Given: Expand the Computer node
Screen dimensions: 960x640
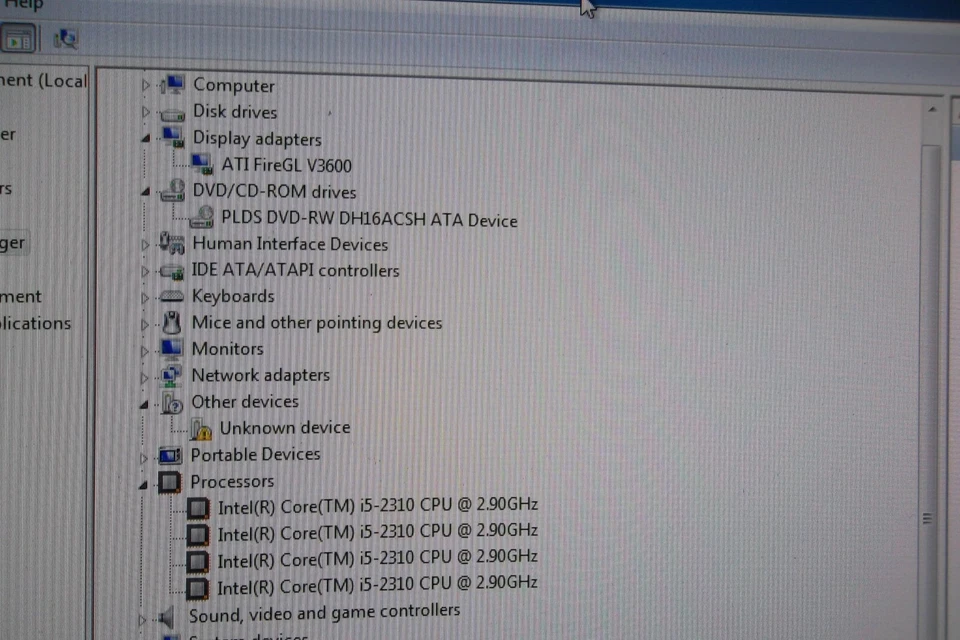Looking at the screenshot, I should coord(145,86).
